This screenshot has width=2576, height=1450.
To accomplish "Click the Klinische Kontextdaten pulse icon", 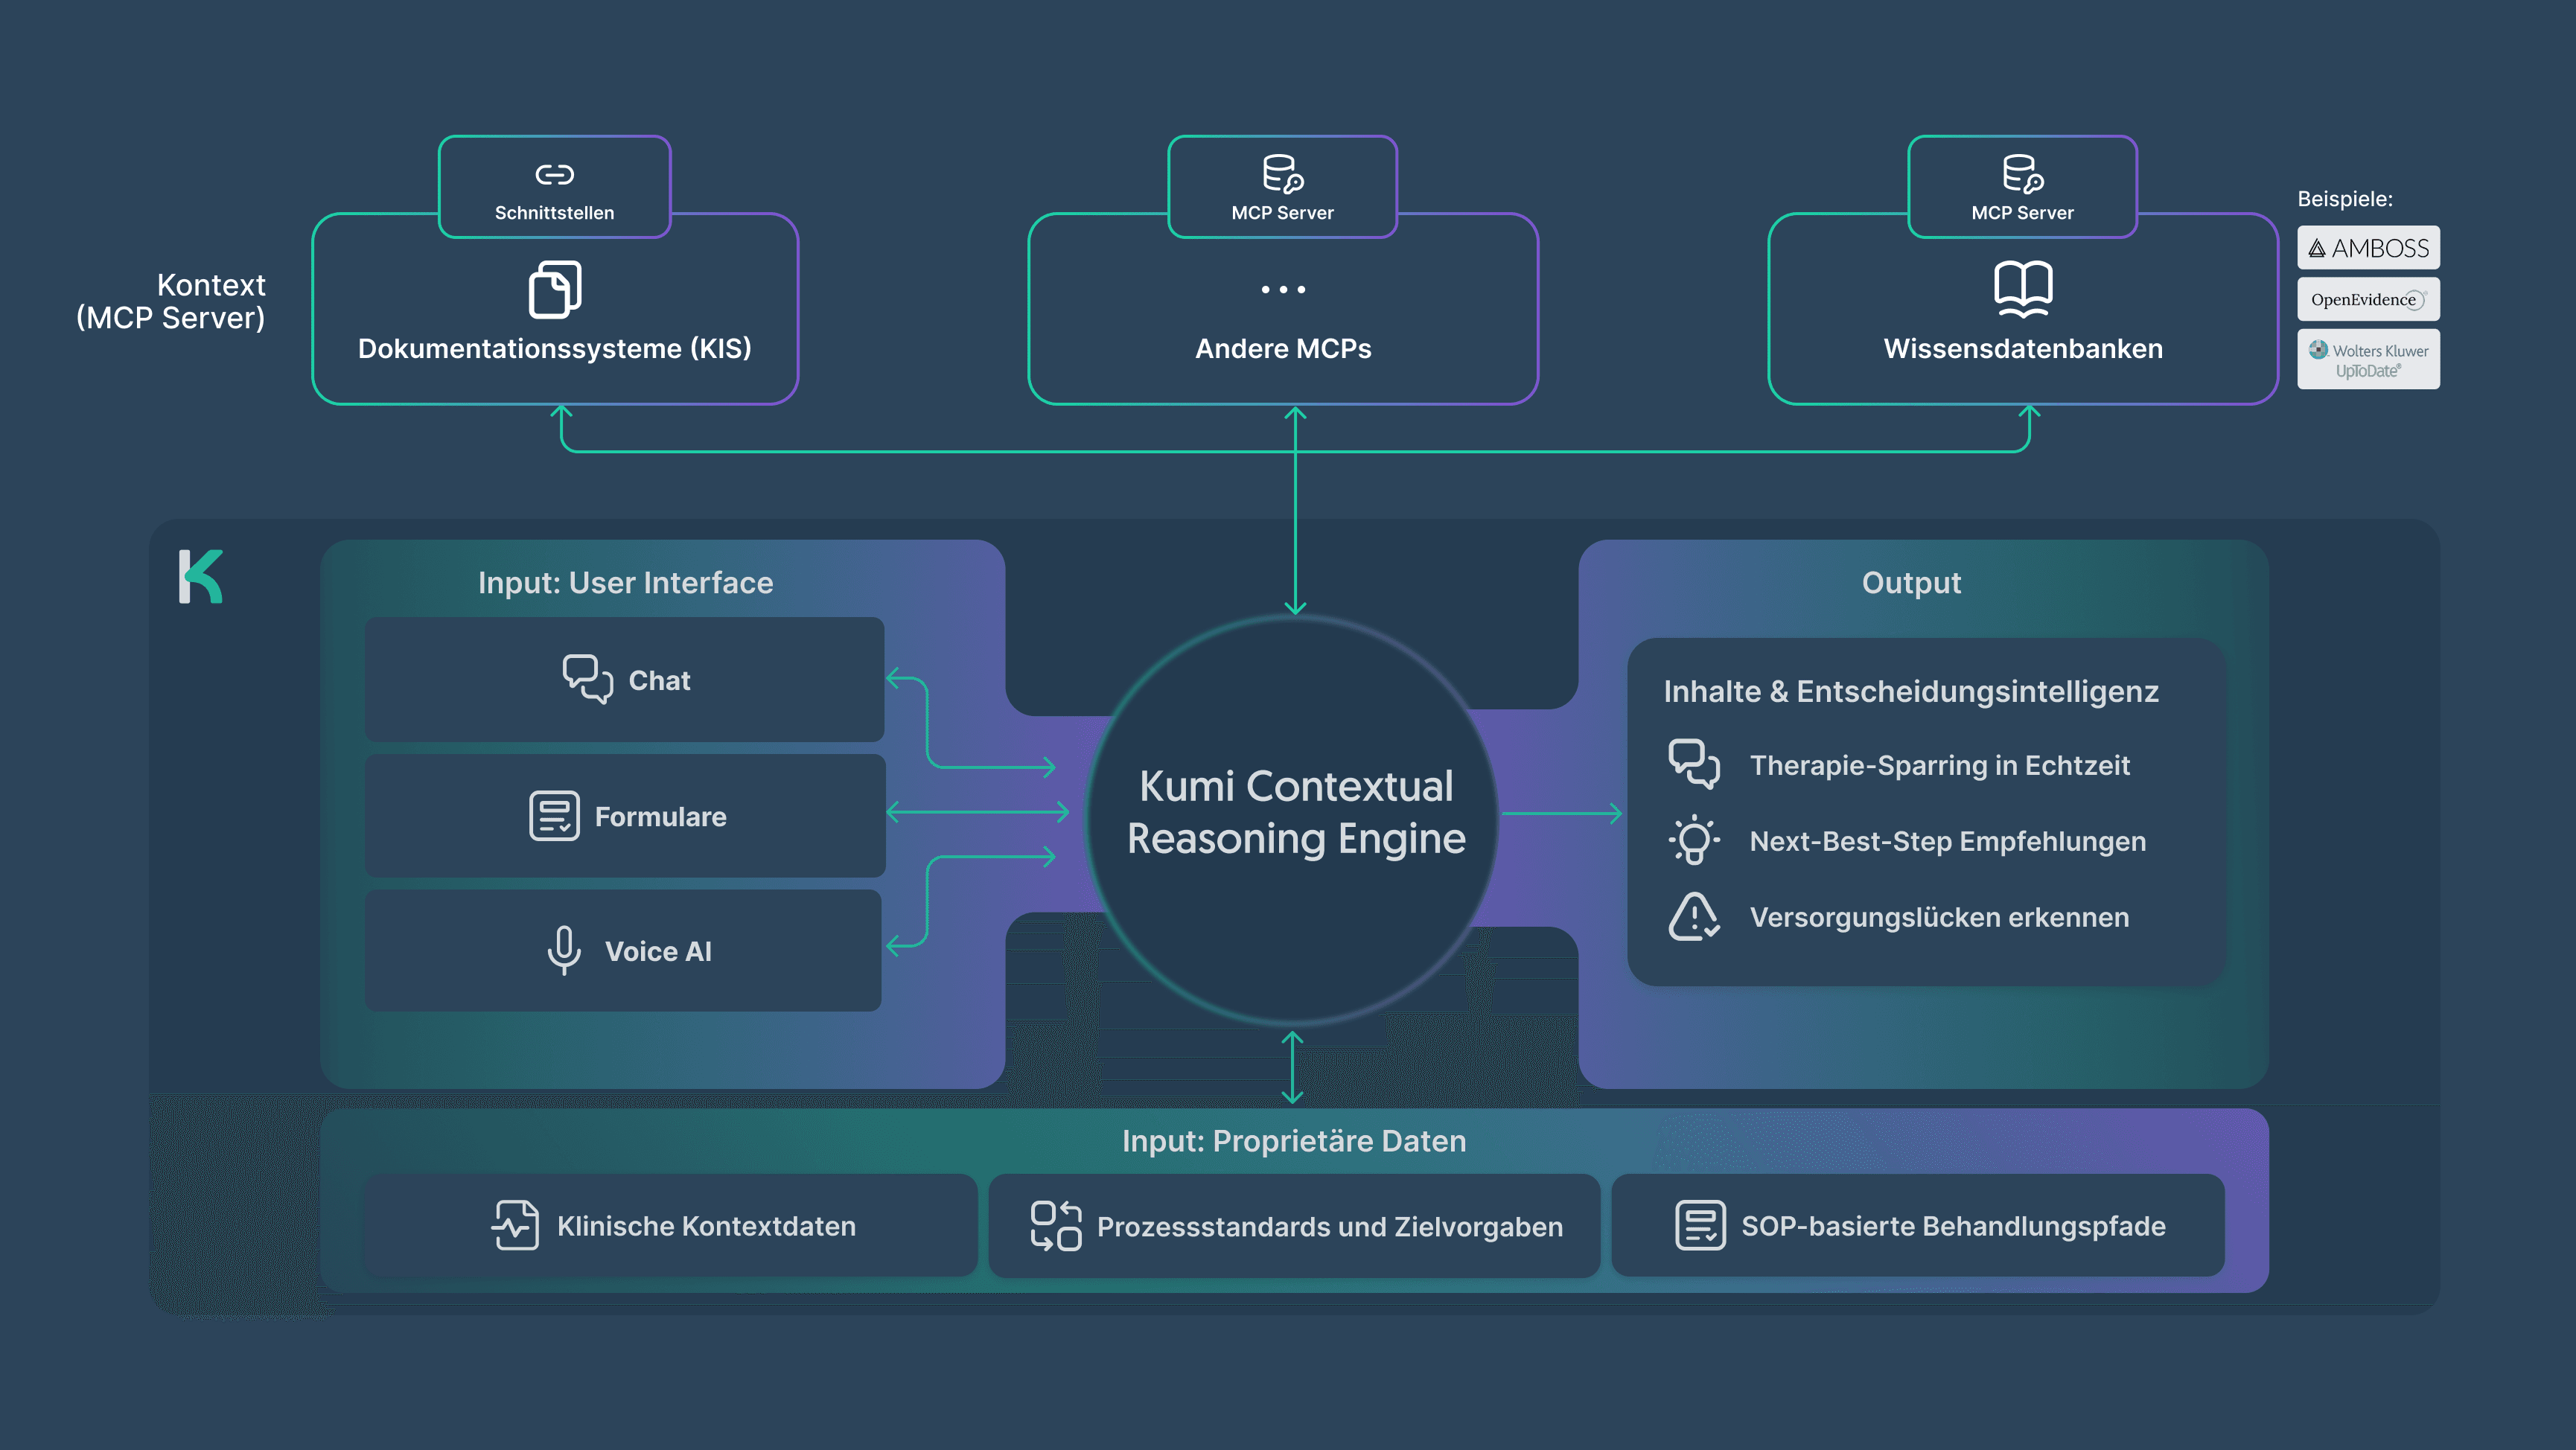I will 515,1225.
